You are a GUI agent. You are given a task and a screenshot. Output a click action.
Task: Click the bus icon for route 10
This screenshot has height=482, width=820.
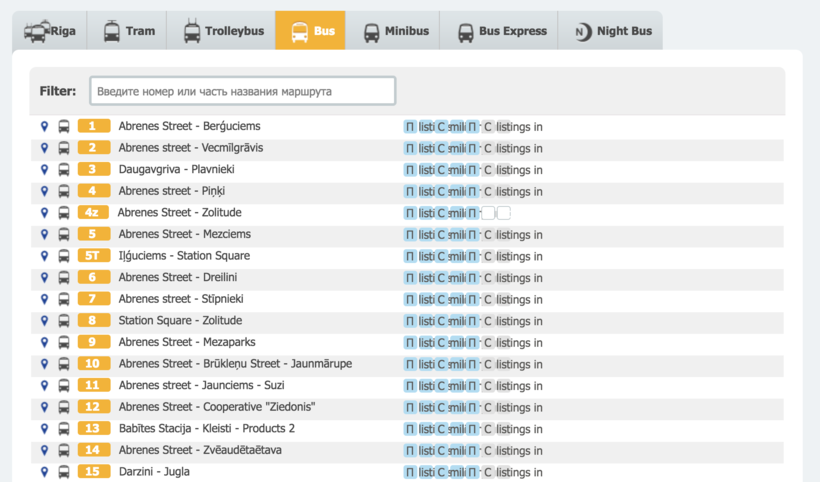coord(64,364)
